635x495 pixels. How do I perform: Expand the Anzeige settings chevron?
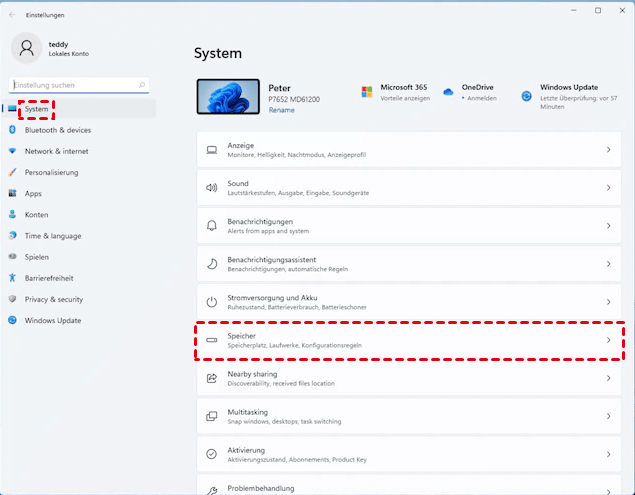click(608, 150)
